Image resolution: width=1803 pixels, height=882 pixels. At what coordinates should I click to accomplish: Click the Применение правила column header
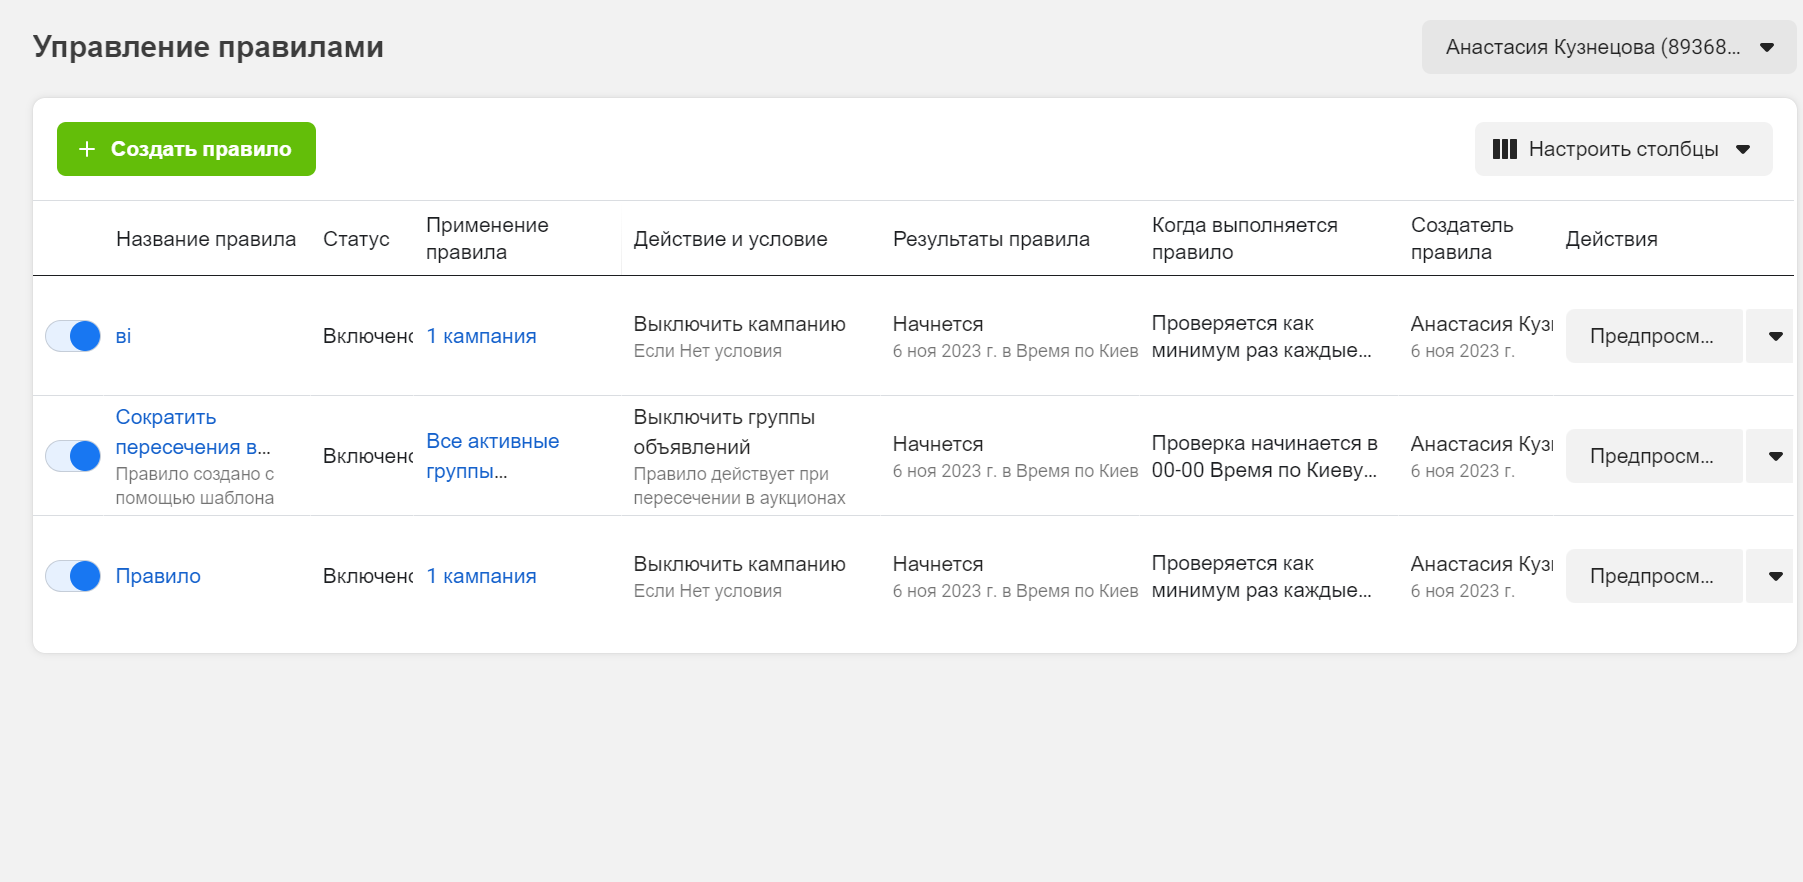click(x=487, y=239)
